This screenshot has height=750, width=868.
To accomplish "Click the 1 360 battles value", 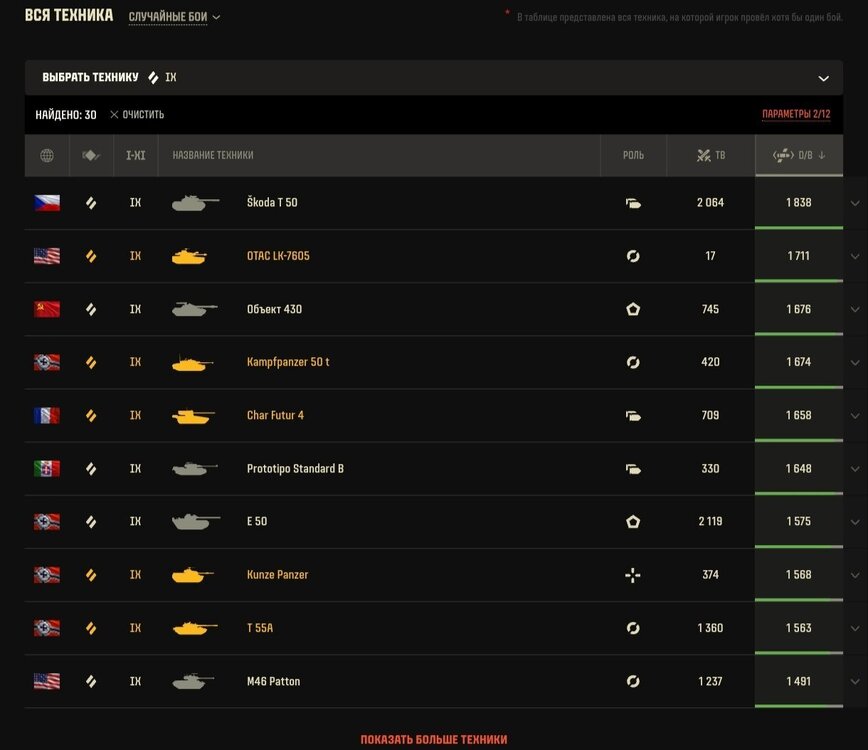I will 710,628.
